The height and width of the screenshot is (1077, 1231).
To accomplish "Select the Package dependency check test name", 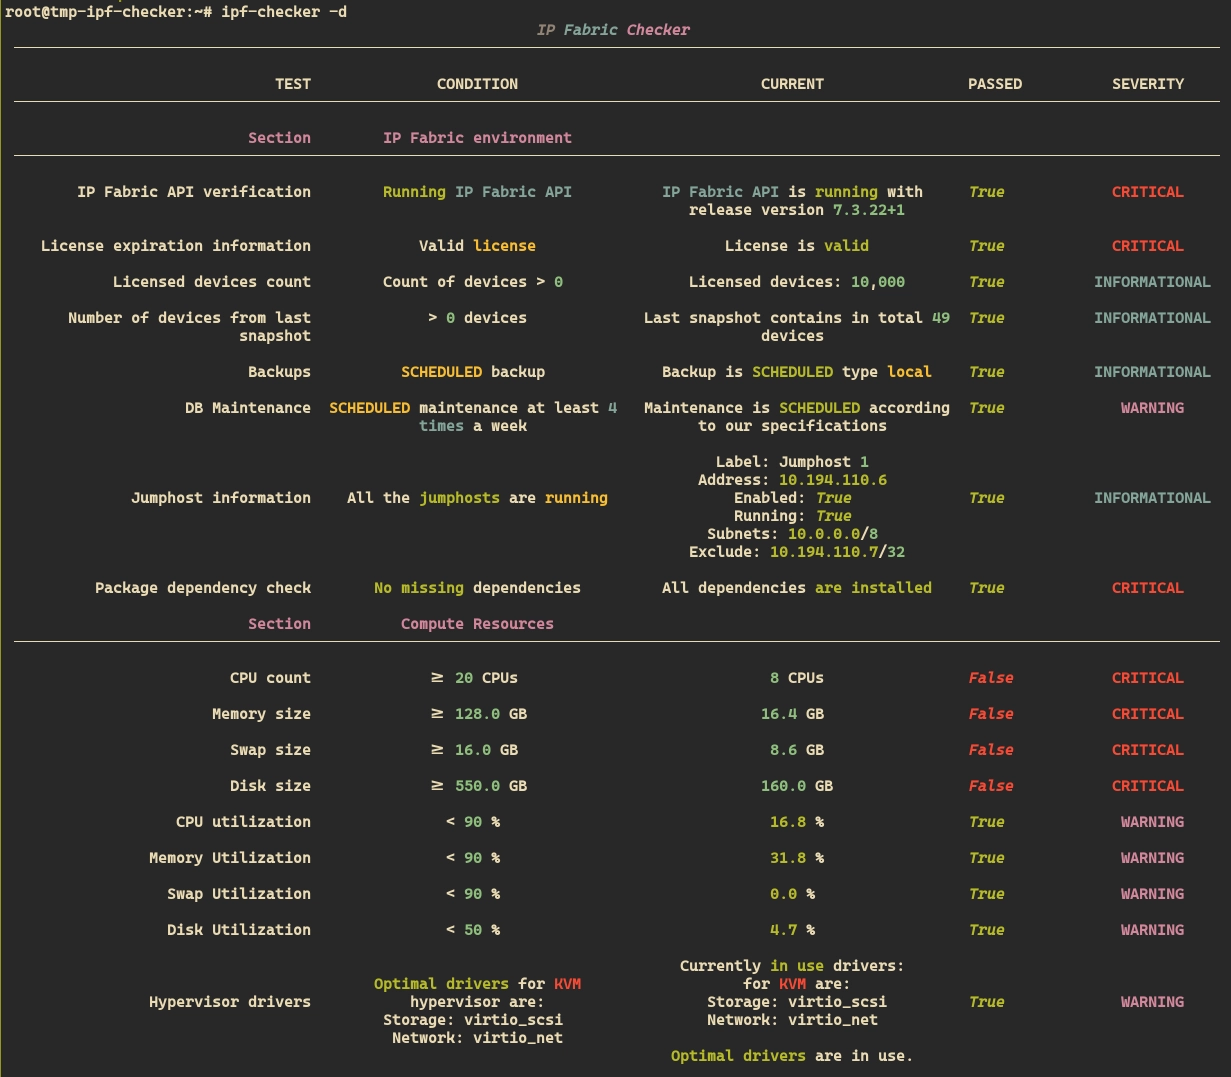I will [202, 588].
